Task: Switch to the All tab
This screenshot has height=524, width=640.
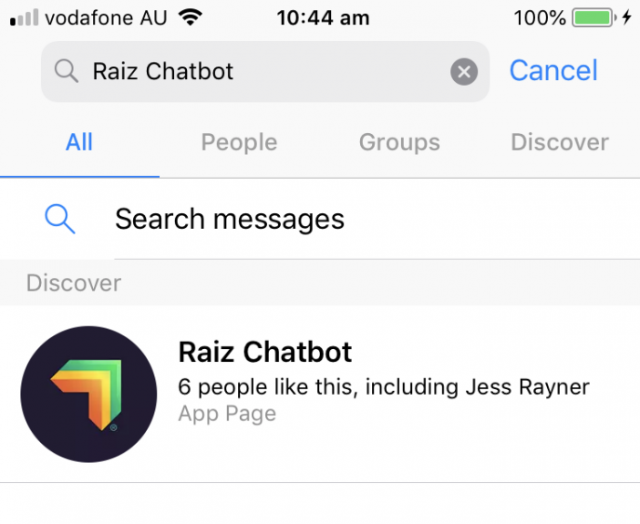Action: [x=79, y=142]
